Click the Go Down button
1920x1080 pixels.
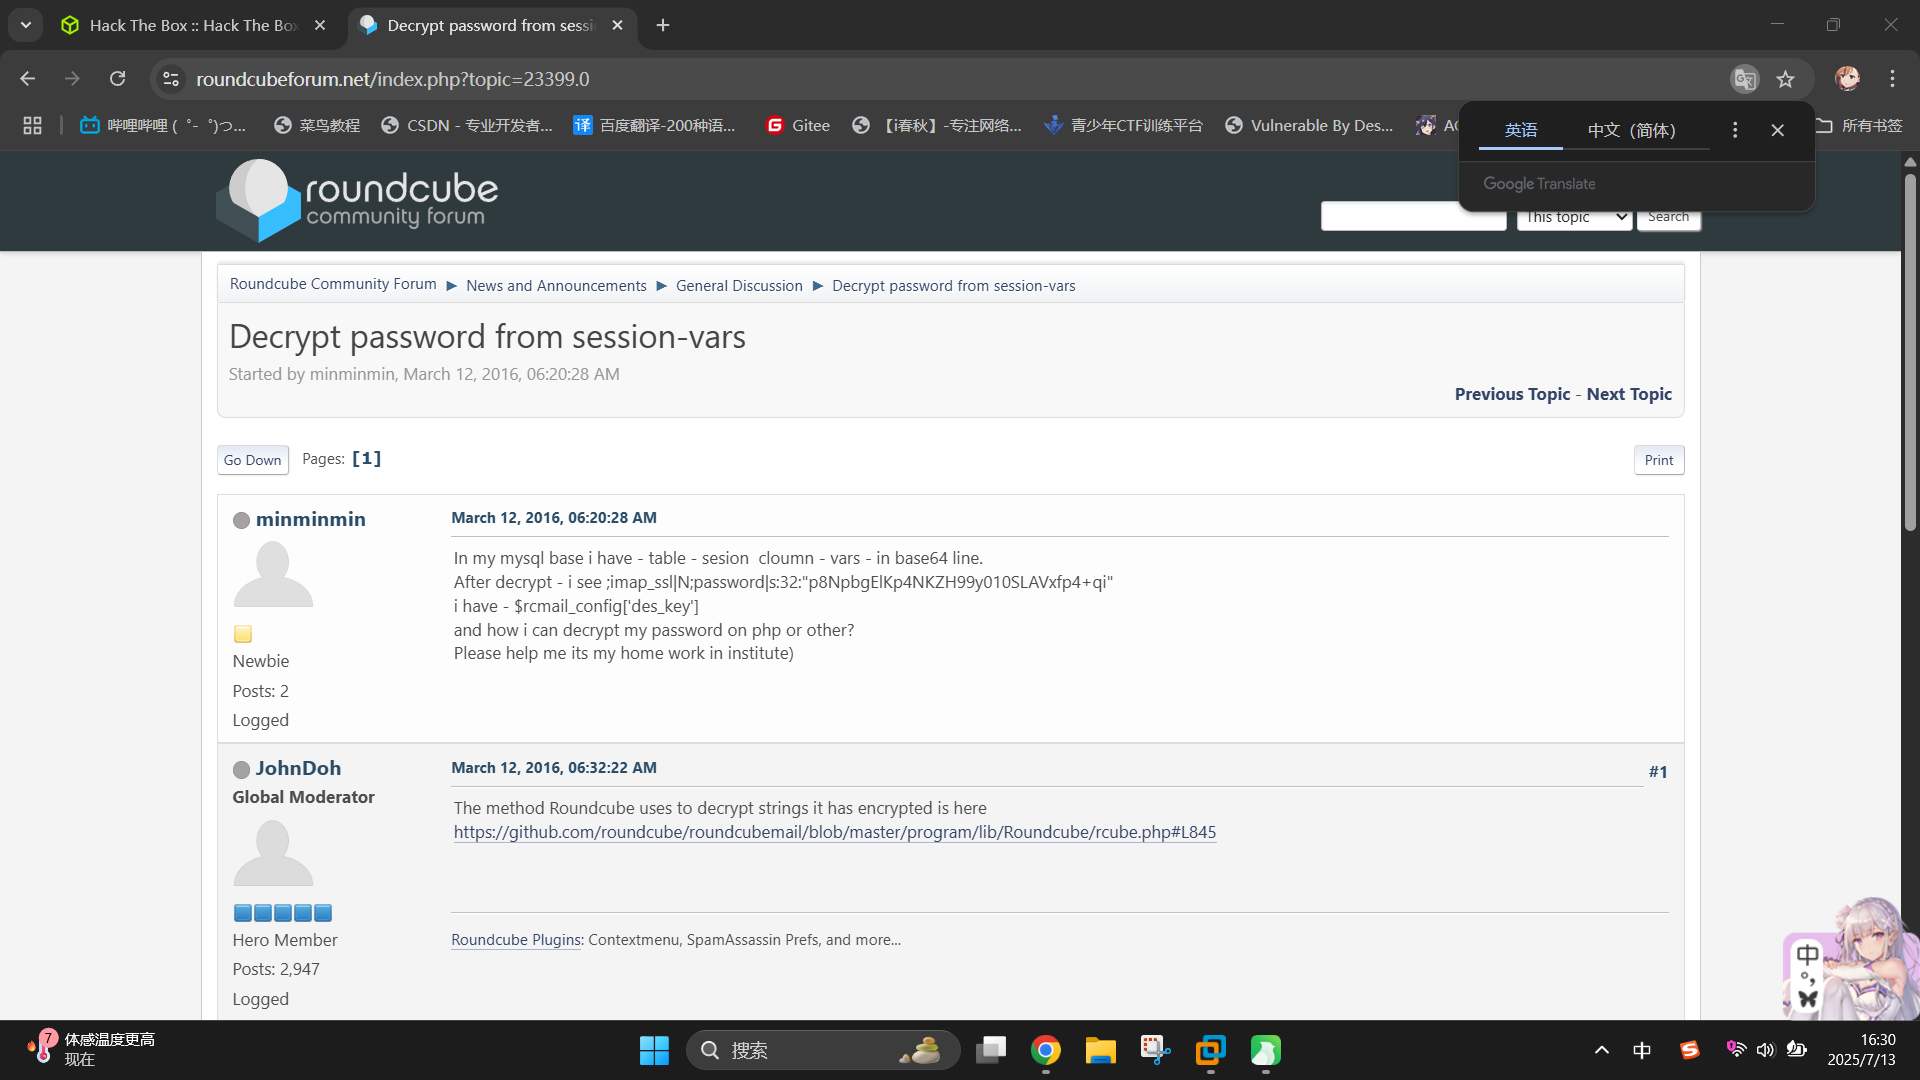point(252,460)
